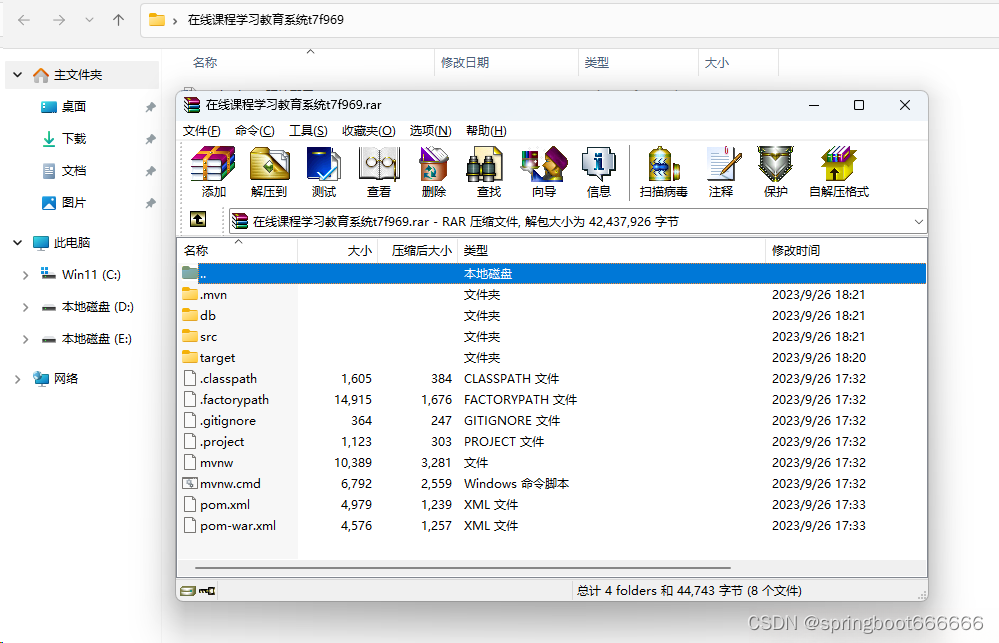
Task: Run the Test (测试) archive tool
Action: click(x=324, y=172)
